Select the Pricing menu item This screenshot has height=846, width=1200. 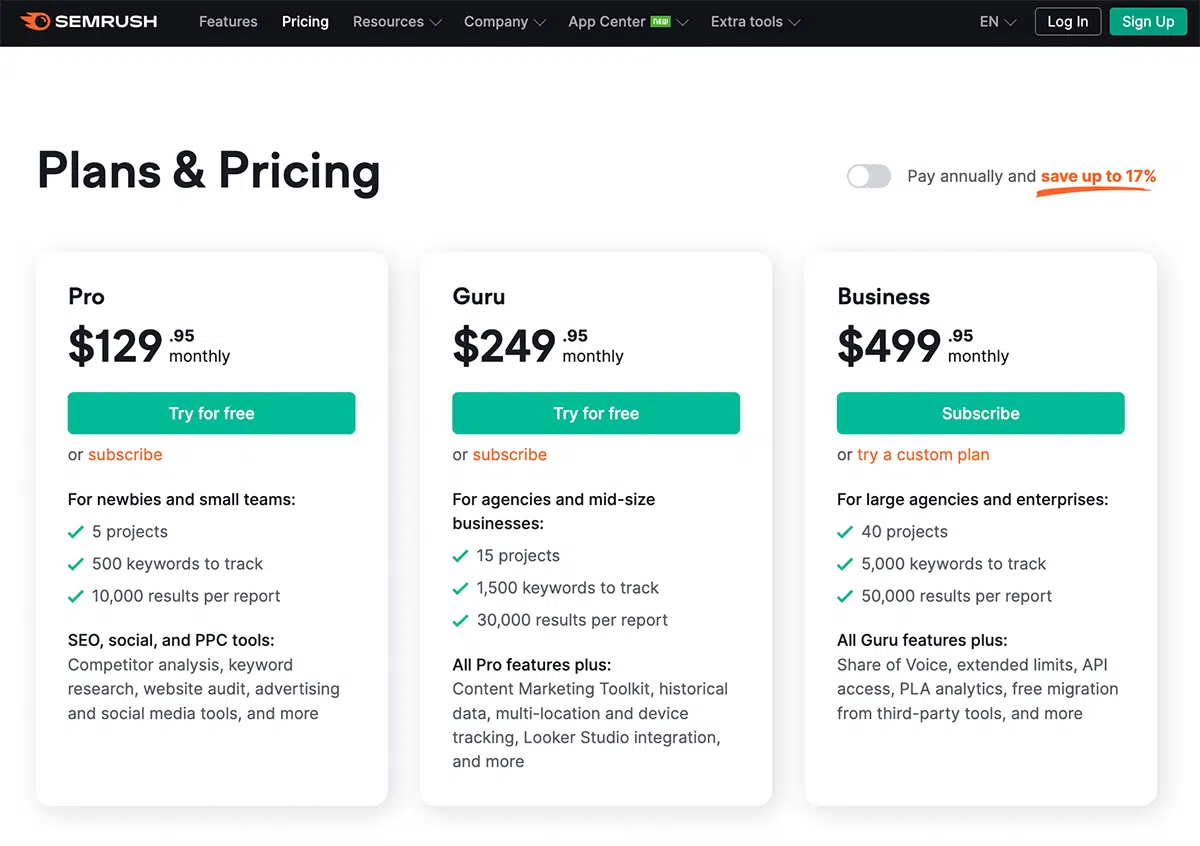click(x=305, y=21)
